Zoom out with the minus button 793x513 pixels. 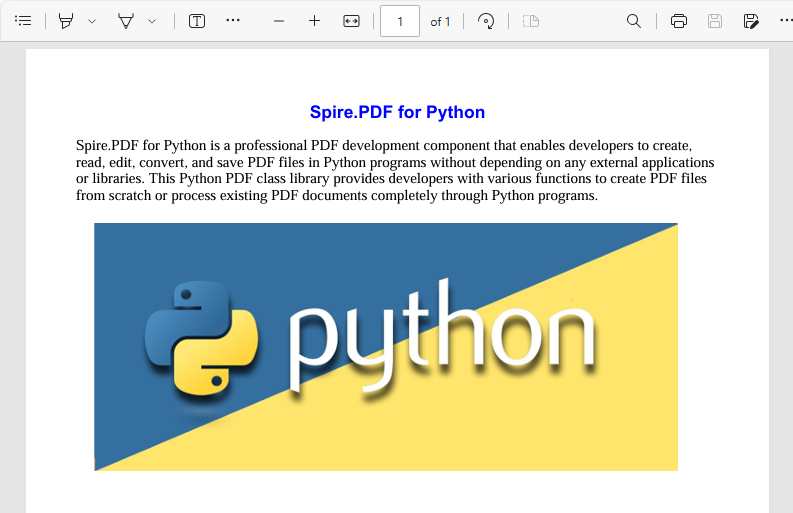(279, 21)
